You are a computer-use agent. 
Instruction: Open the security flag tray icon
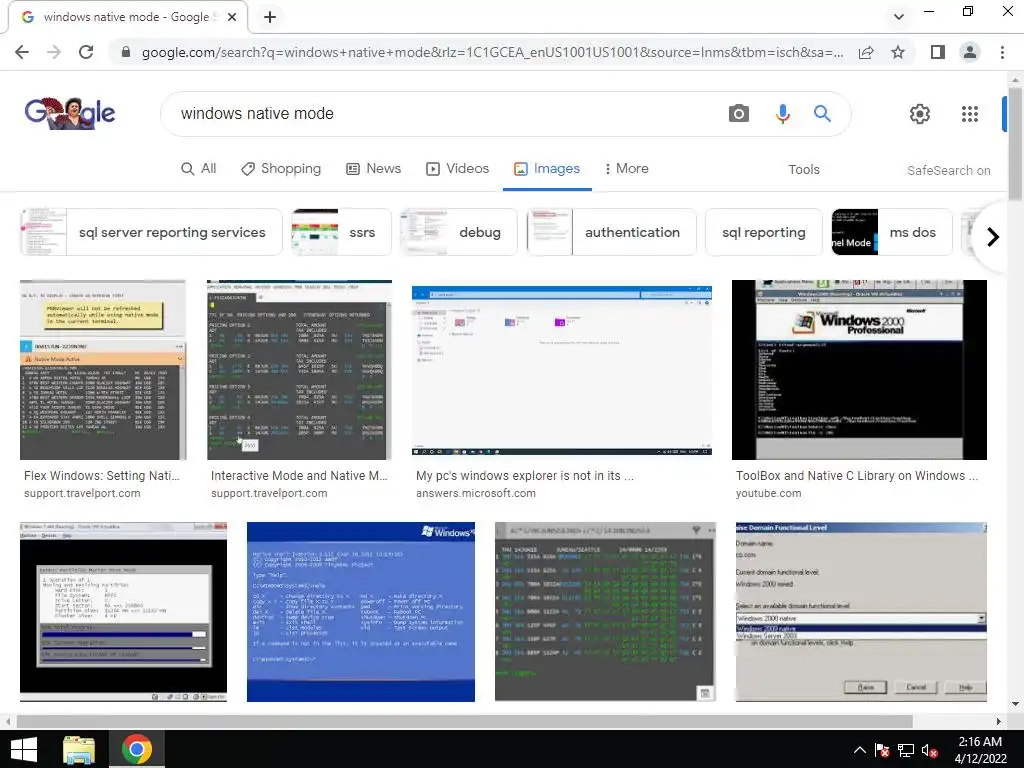pyautogui.click(x=882, y=750)
